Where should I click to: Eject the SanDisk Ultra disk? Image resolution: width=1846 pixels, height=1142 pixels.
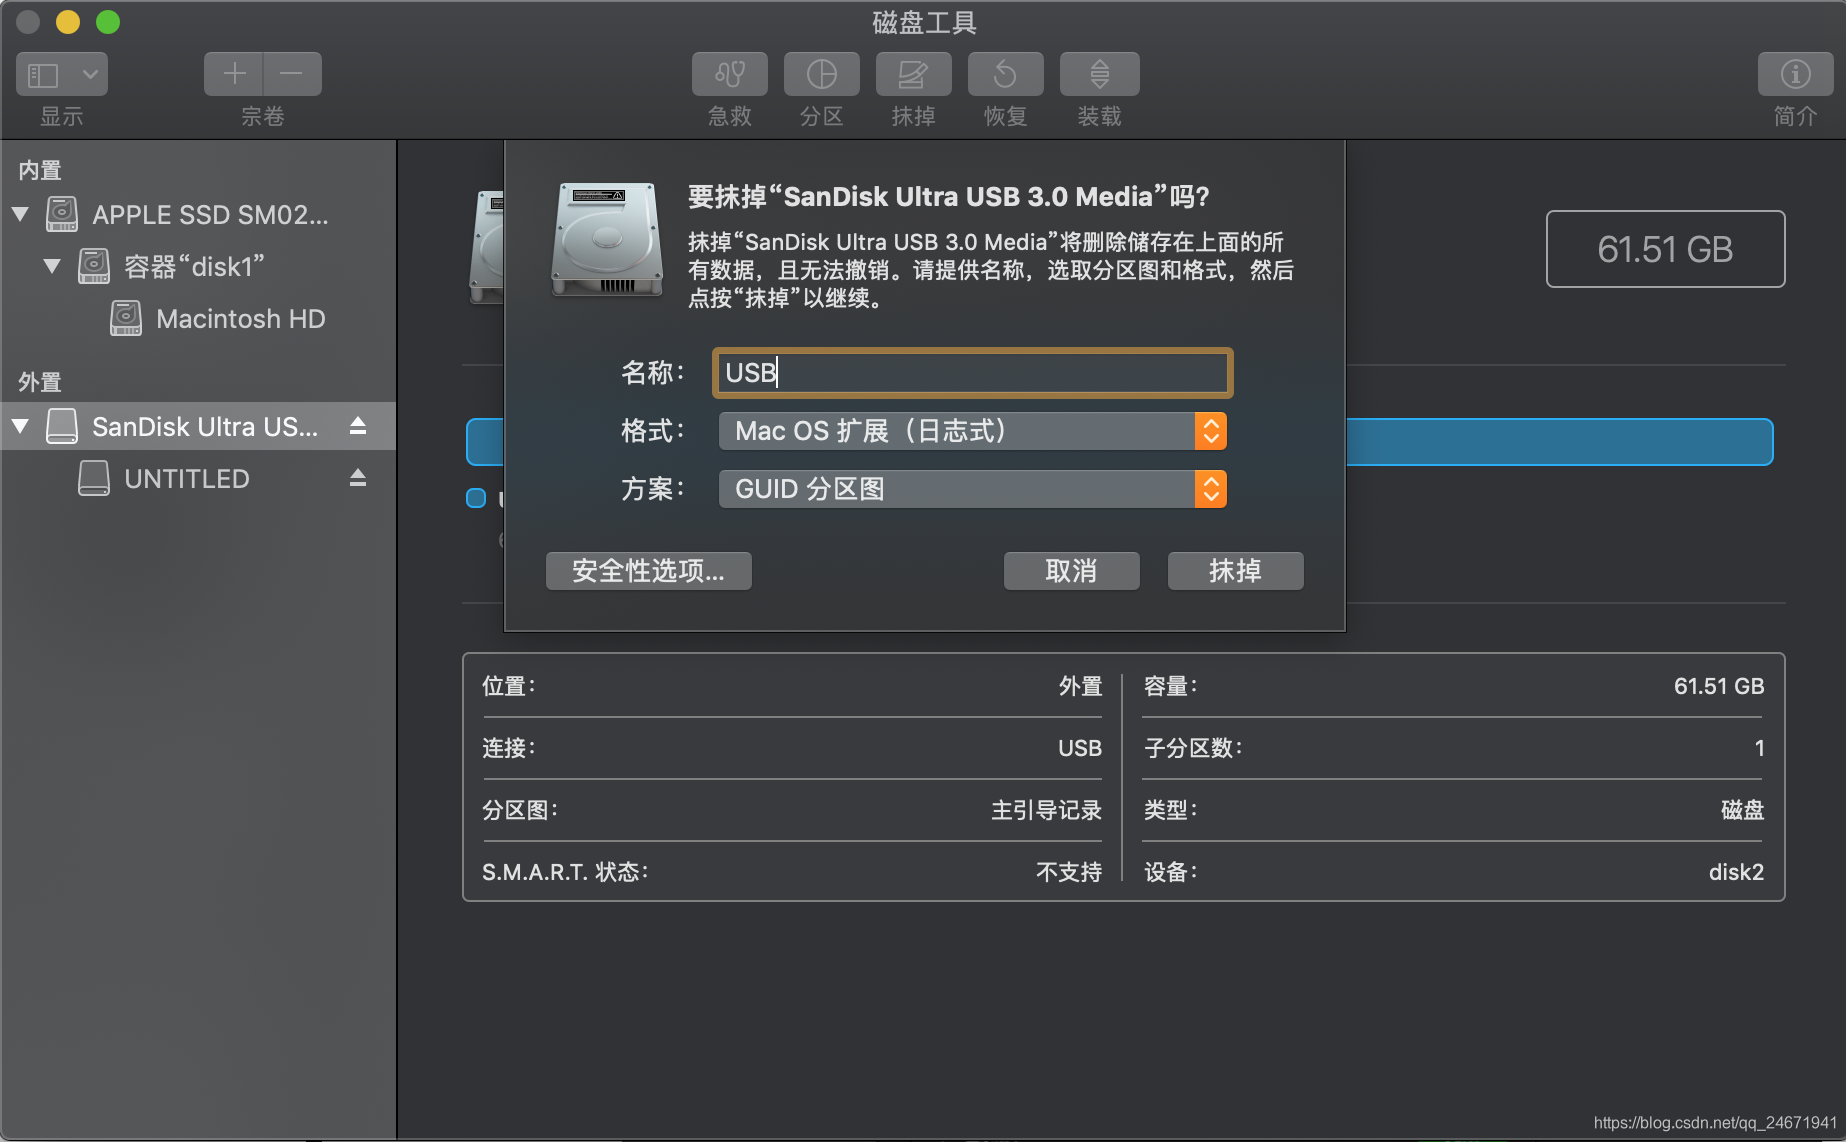point(358,426)
